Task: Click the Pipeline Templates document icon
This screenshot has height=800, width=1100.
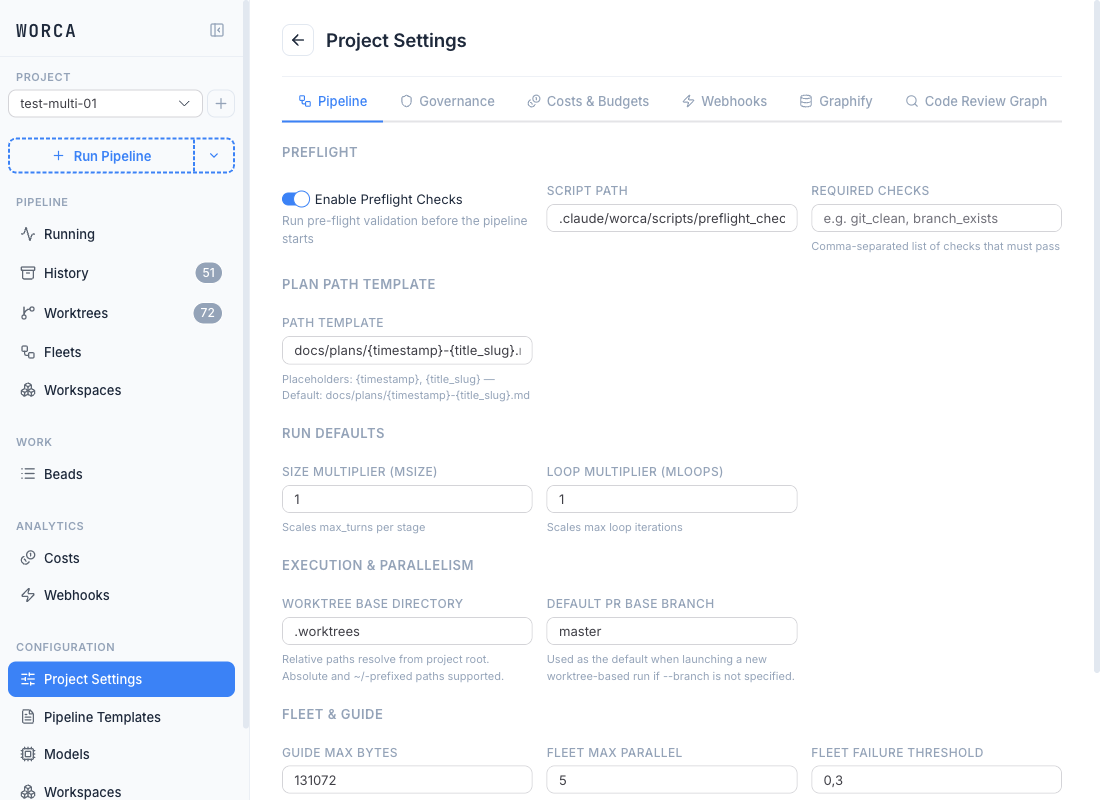Action: (28, 716)
